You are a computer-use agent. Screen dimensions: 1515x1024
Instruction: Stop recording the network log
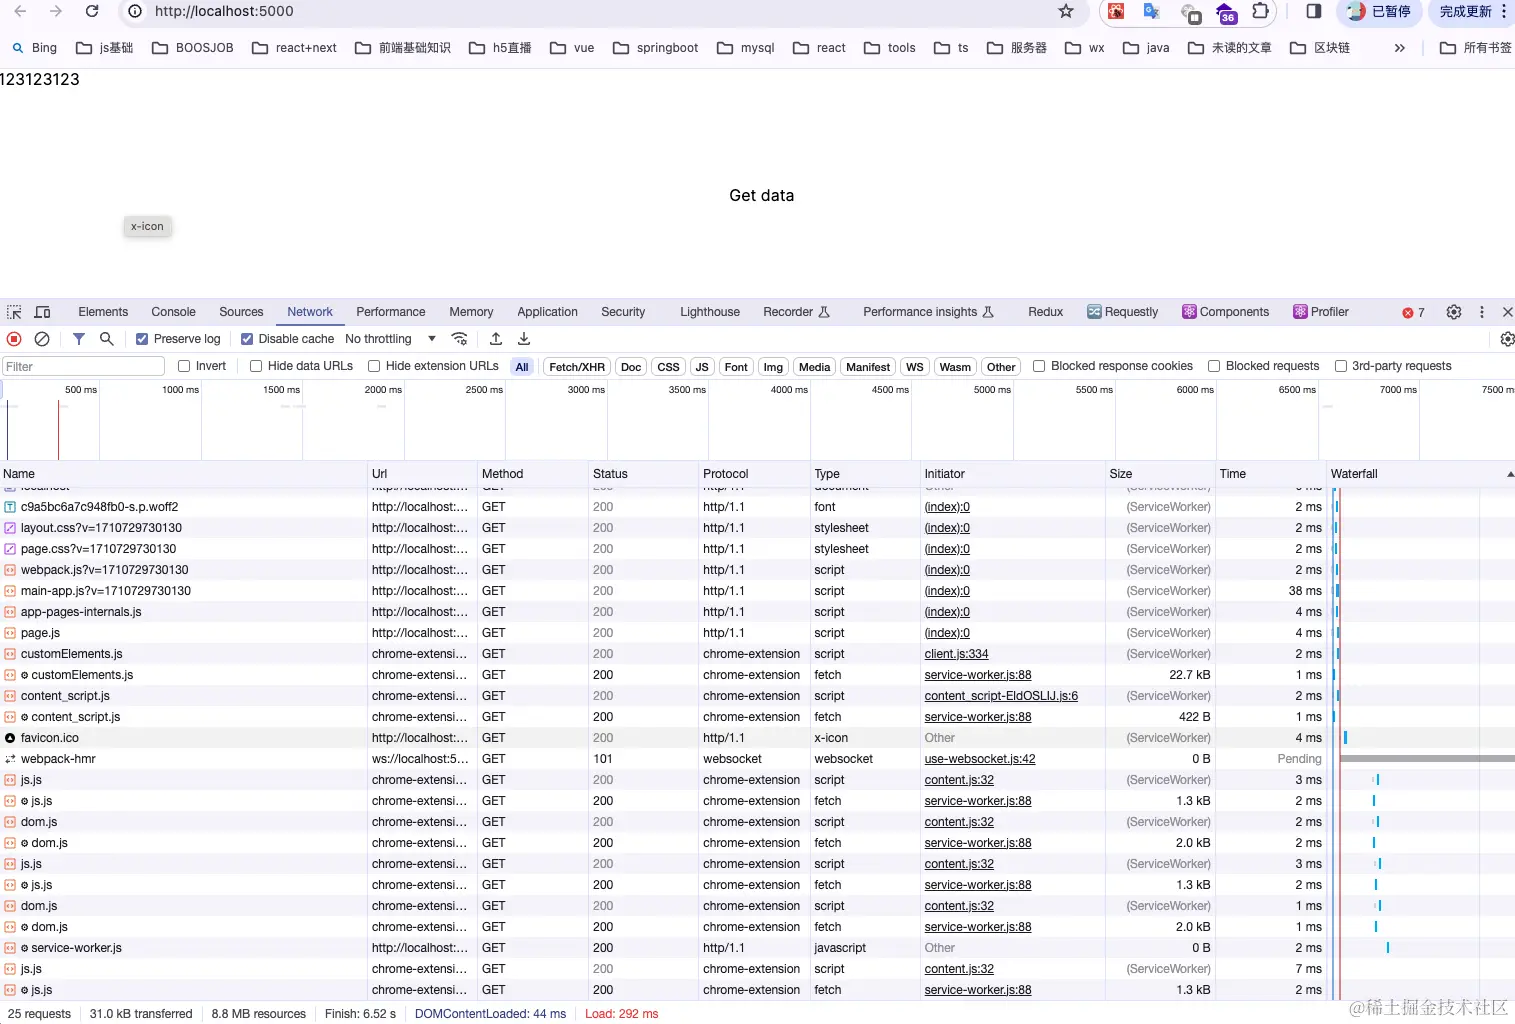click(14, 339)
